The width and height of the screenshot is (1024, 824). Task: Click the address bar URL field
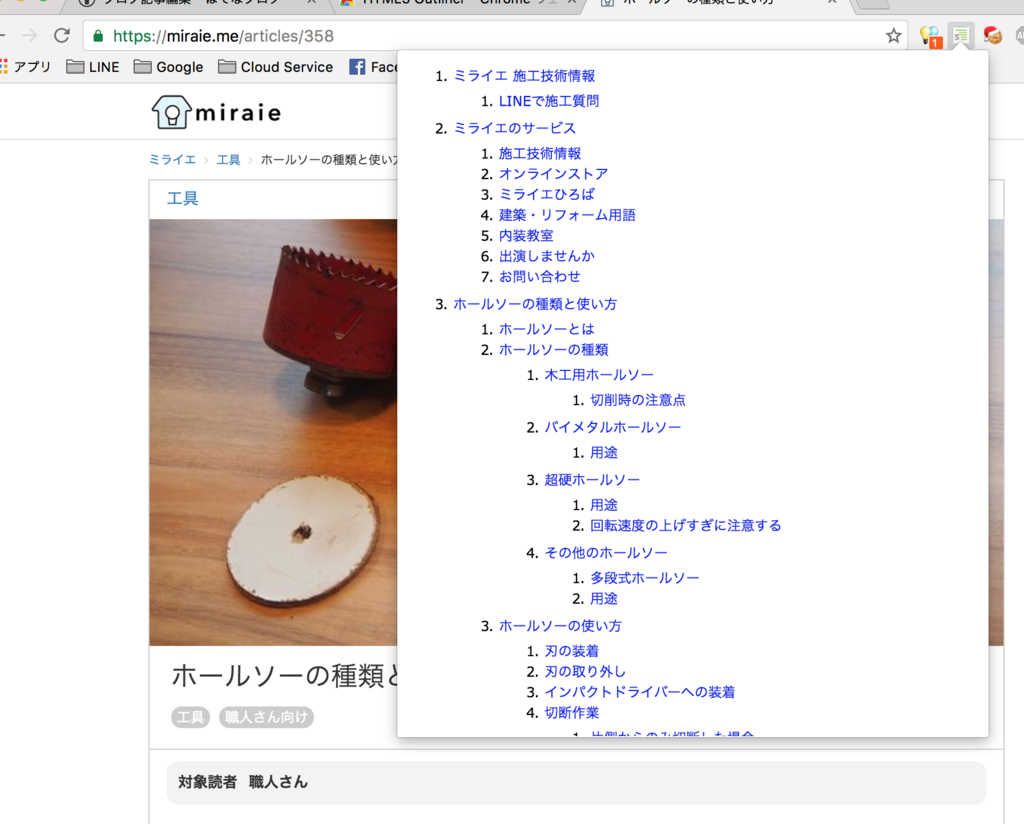[496, 36]
